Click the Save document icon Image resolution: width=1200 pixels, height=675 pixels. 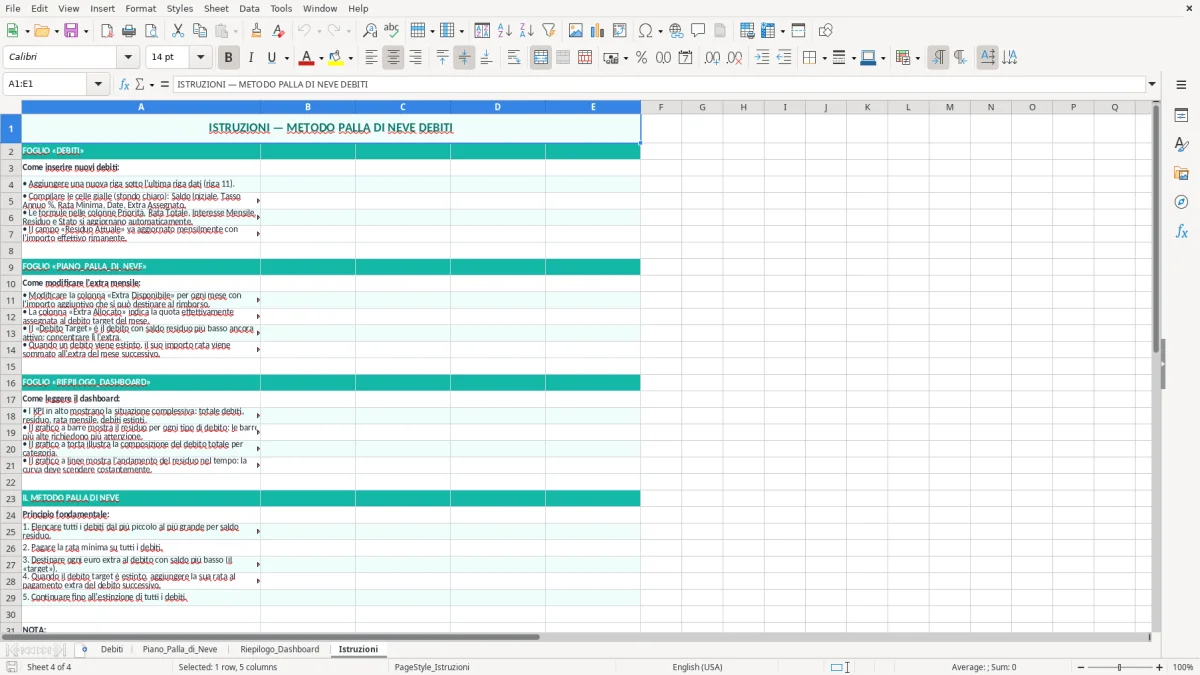71,31
